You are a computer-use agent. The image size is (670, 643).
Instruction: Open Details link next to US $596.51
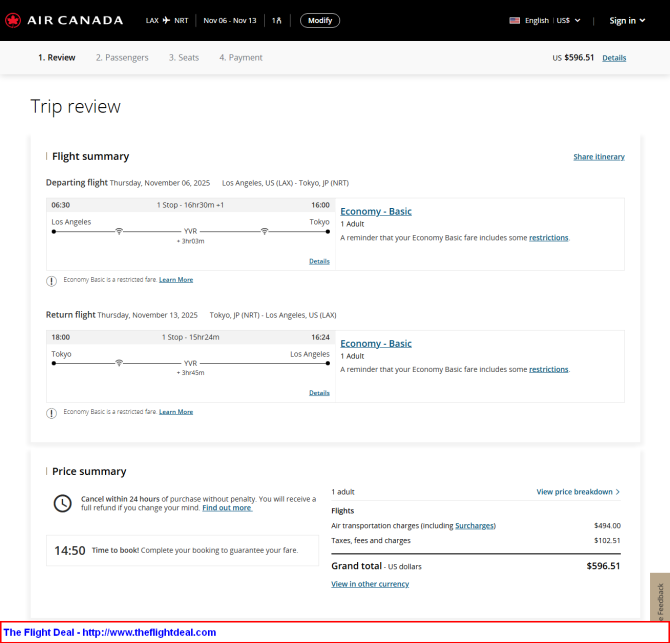tap(614, 58)
